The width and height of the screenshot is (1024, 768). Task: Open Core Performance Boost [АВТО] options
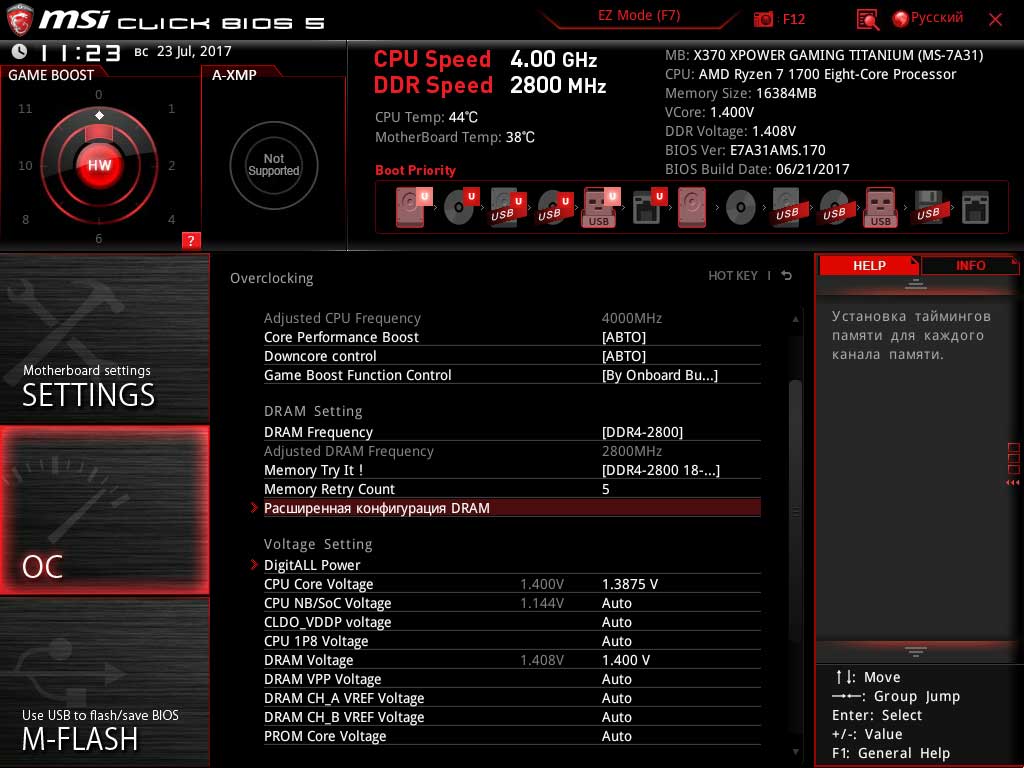point(512,337)
